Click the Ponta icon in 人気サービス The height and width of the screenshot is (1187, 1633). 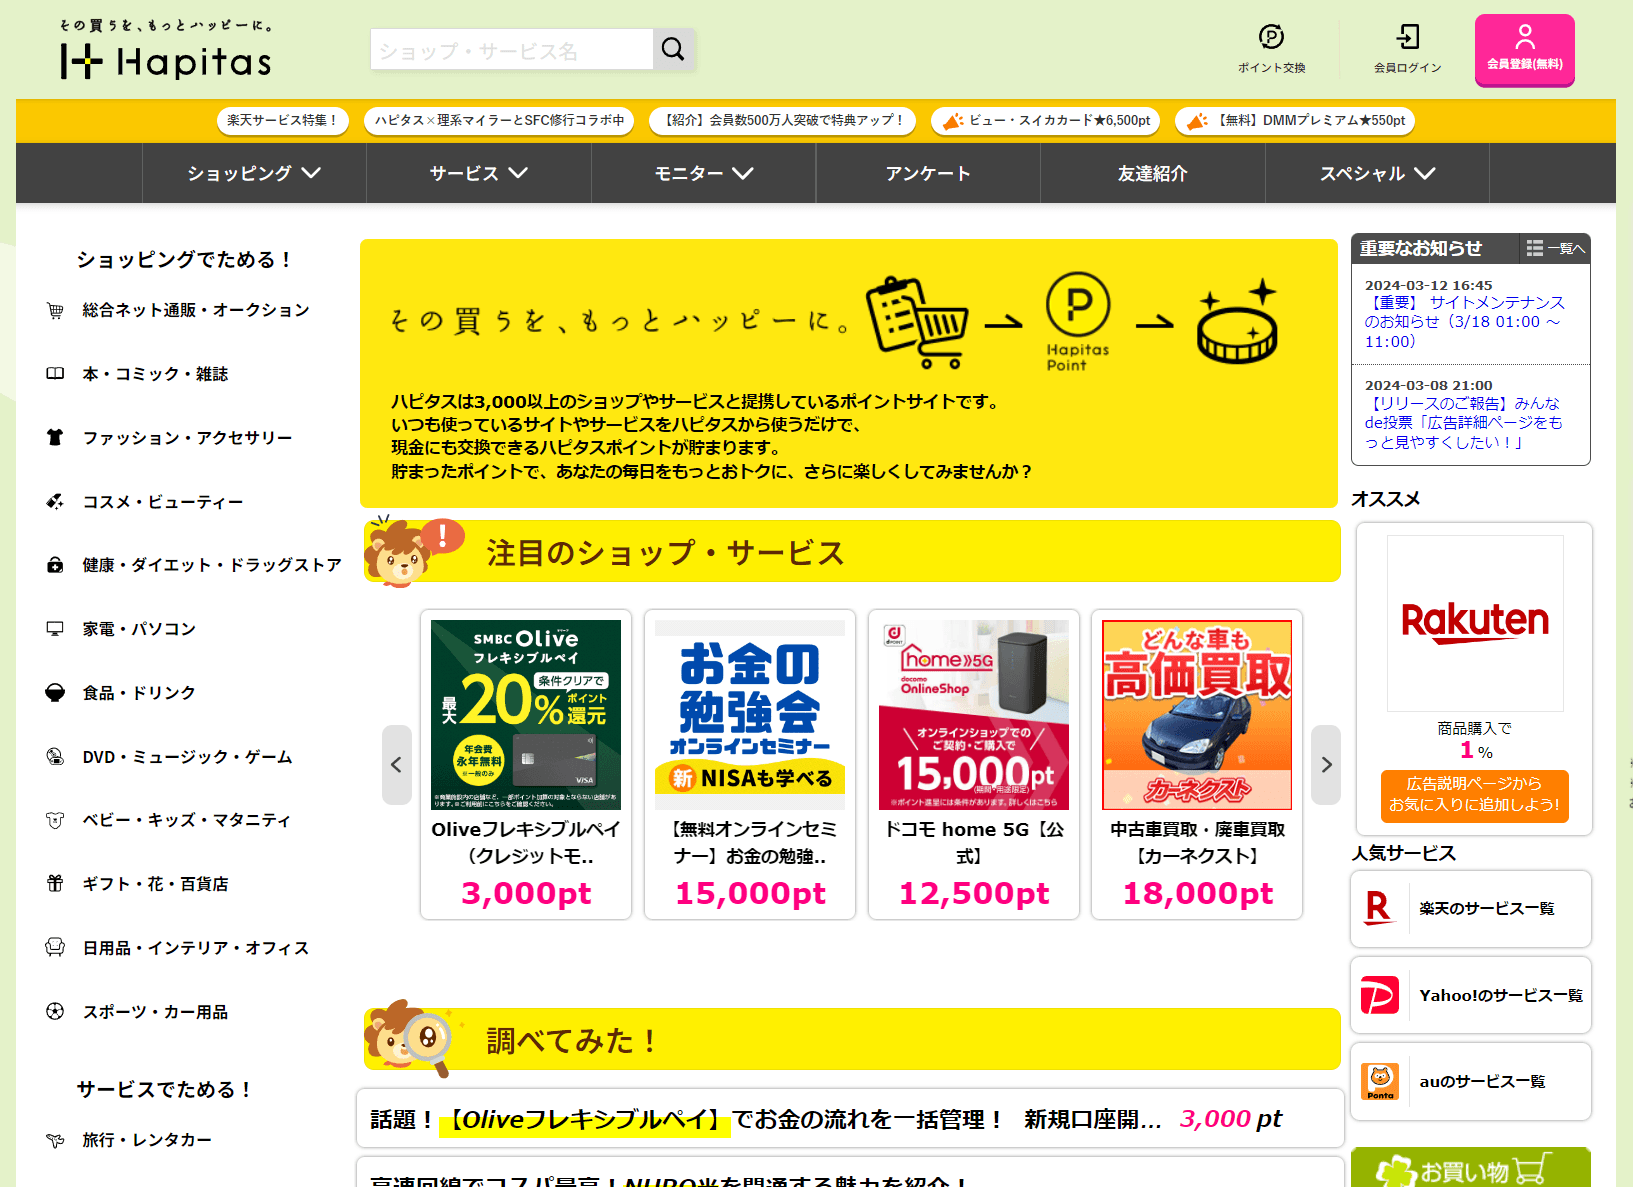tap(1380, 1082)
